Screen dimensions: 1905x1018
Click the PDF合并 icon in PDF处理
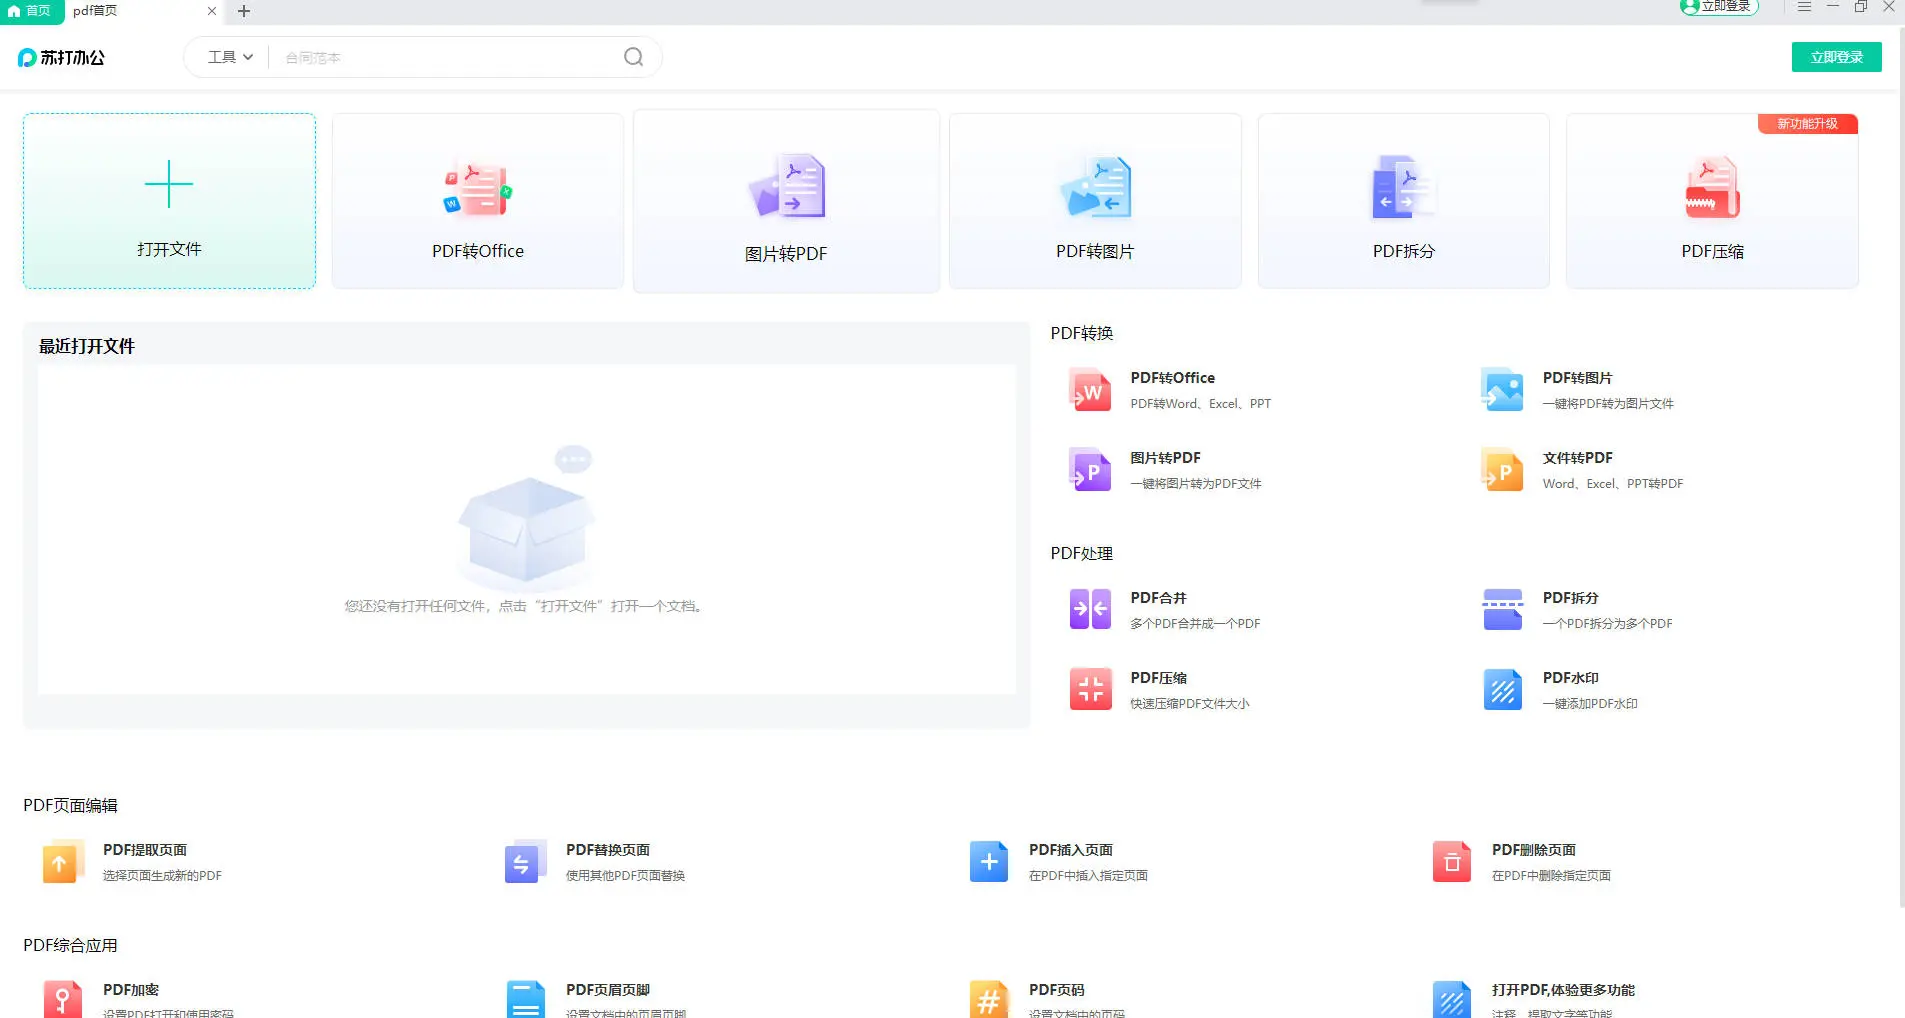[x=1090, y=609]
